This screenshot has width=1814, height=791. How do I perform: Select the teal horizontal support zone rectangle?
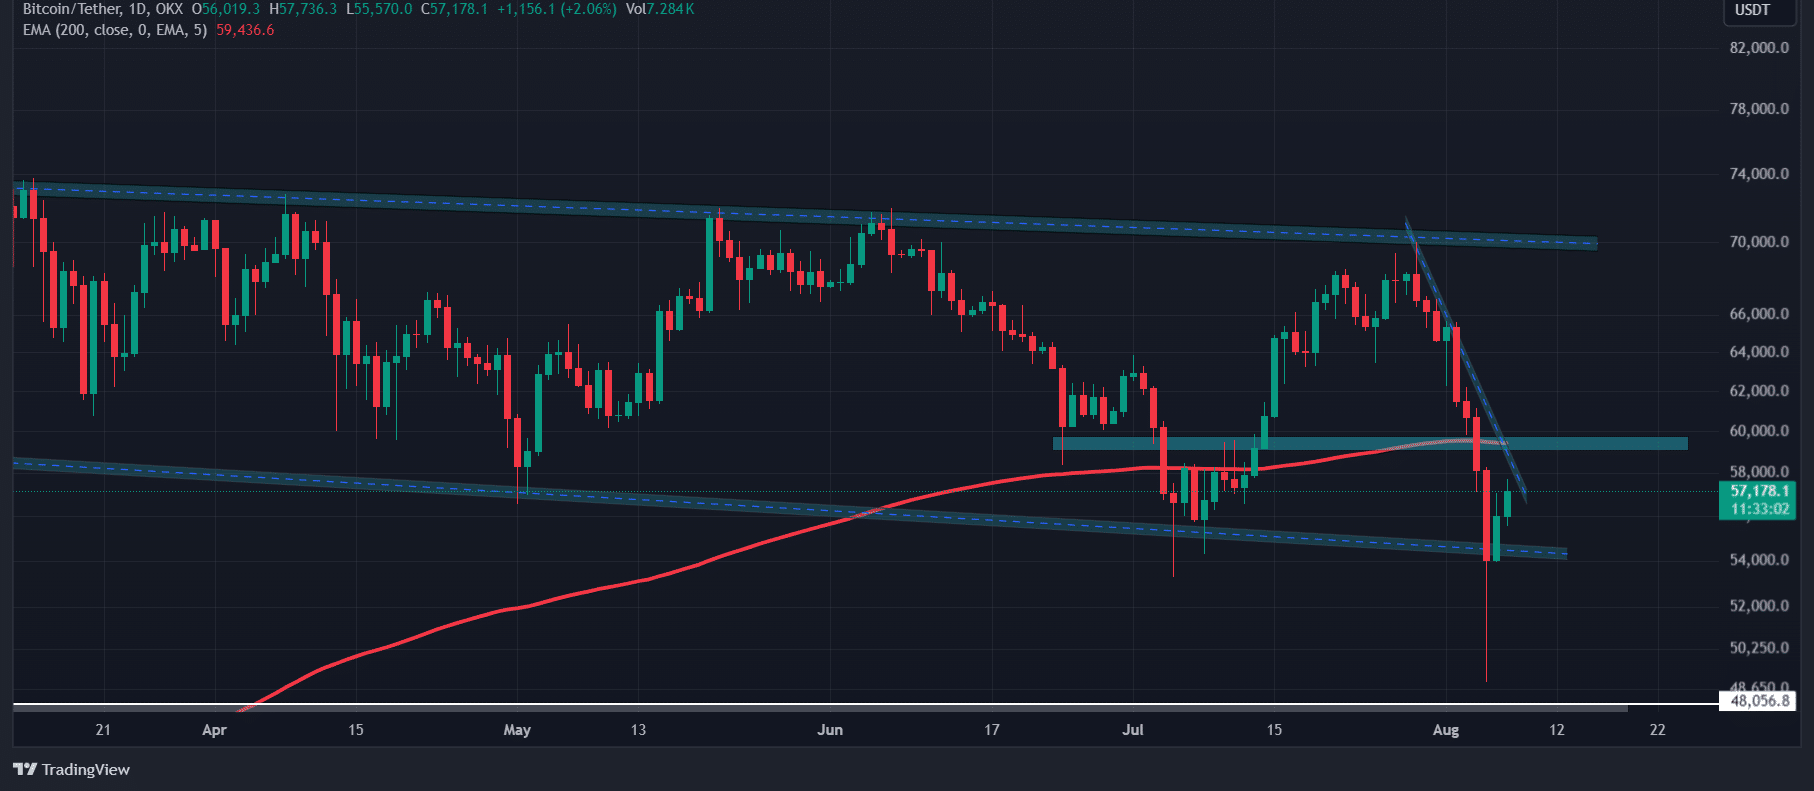pos(1370,443)
